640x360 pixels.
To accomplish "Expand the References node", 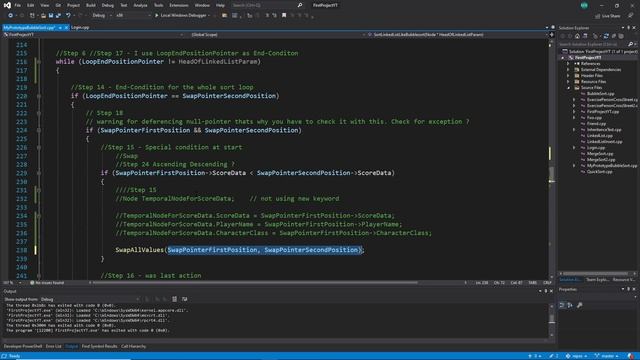I will 568,64.
